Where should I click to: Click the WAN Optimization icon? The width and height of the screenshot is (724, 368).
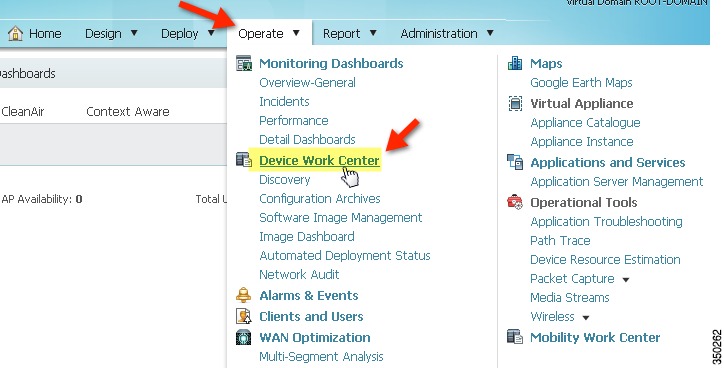(243, 338)
